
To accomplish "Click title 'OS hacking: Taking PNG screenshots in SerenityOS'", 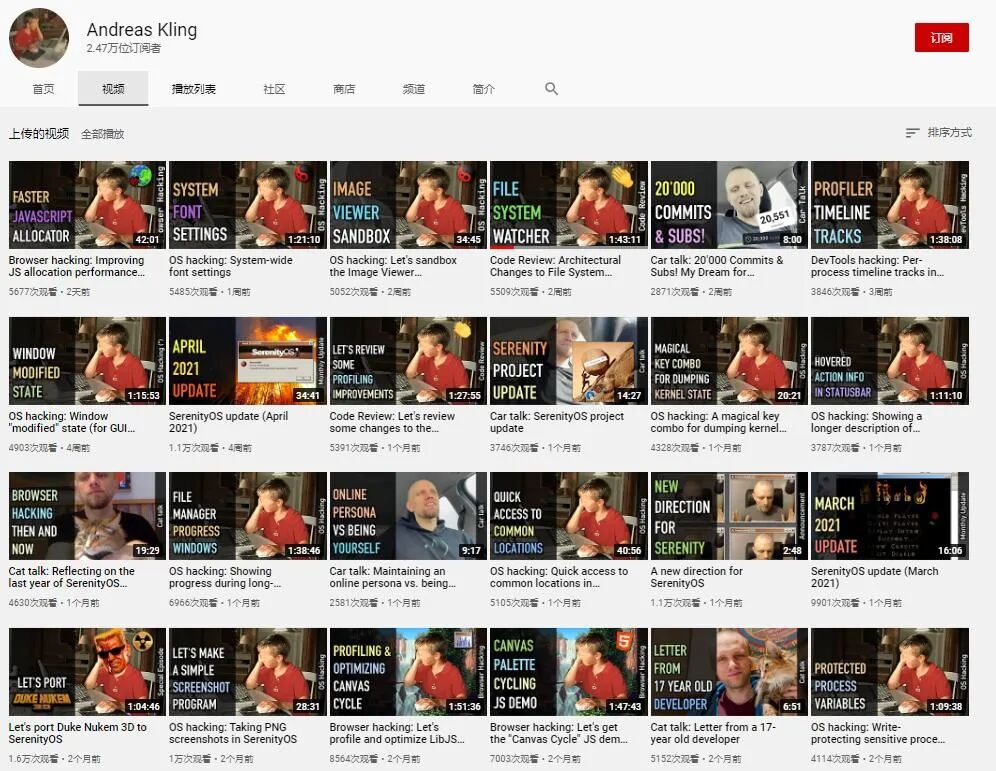I will pos(232,733).
